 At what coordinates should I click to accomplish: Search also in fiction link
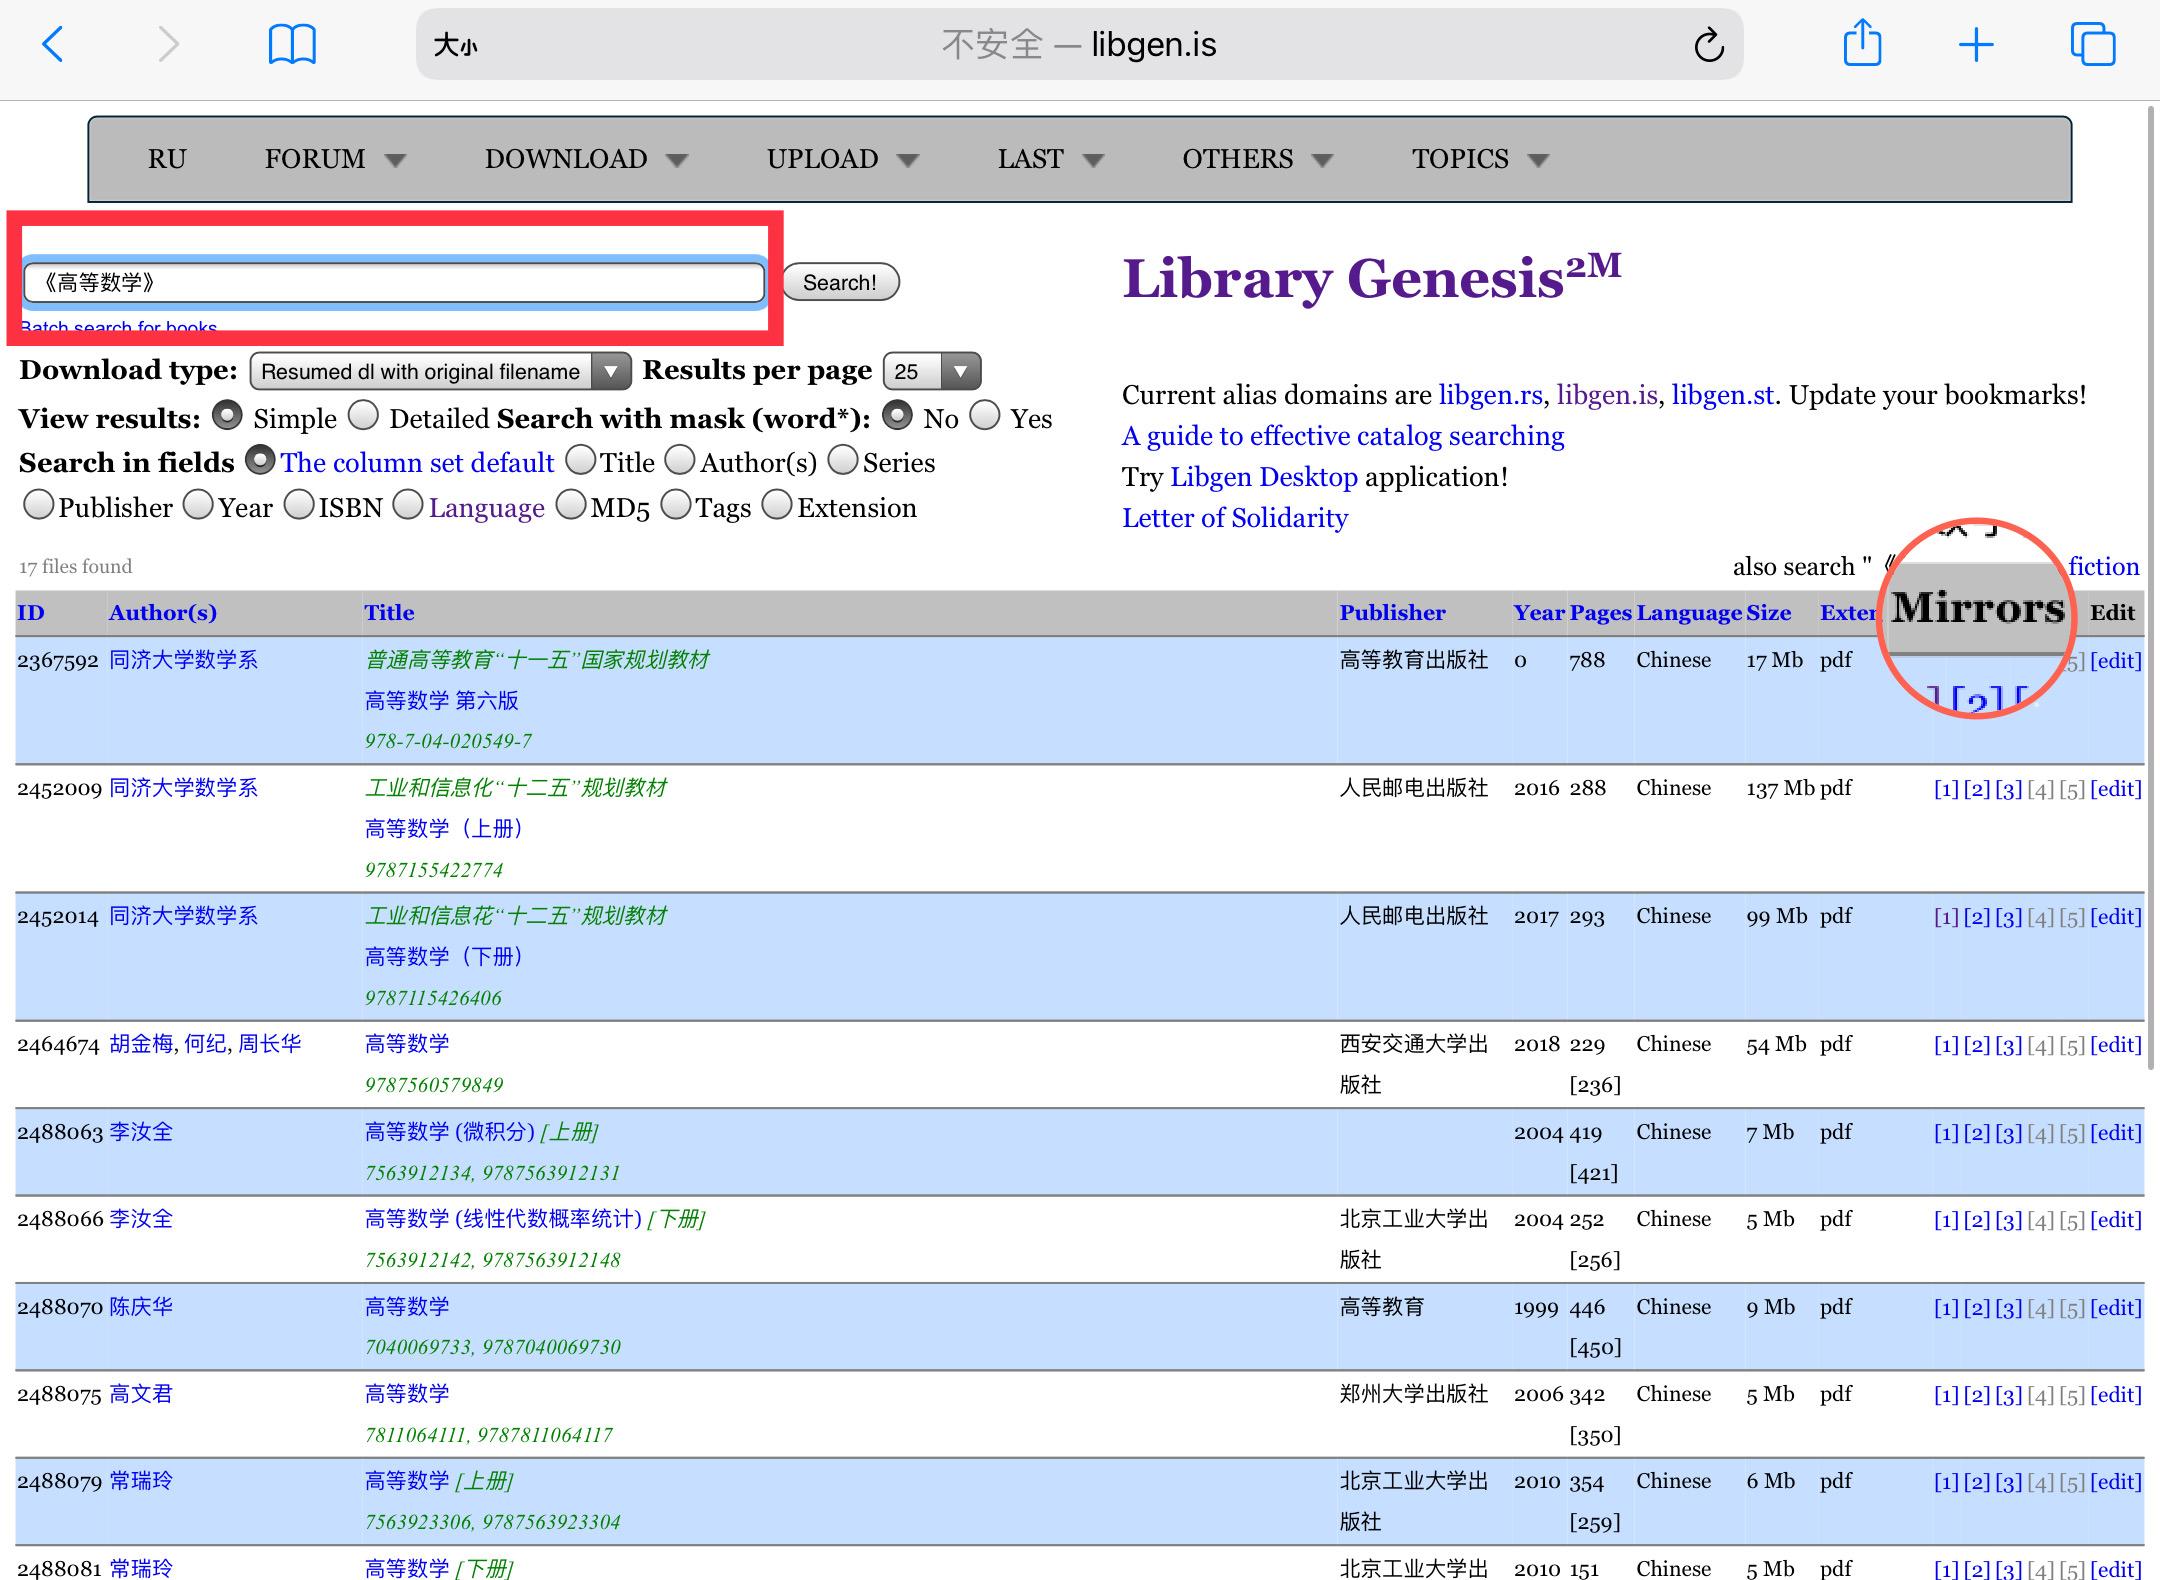(x=2104, y=567)
